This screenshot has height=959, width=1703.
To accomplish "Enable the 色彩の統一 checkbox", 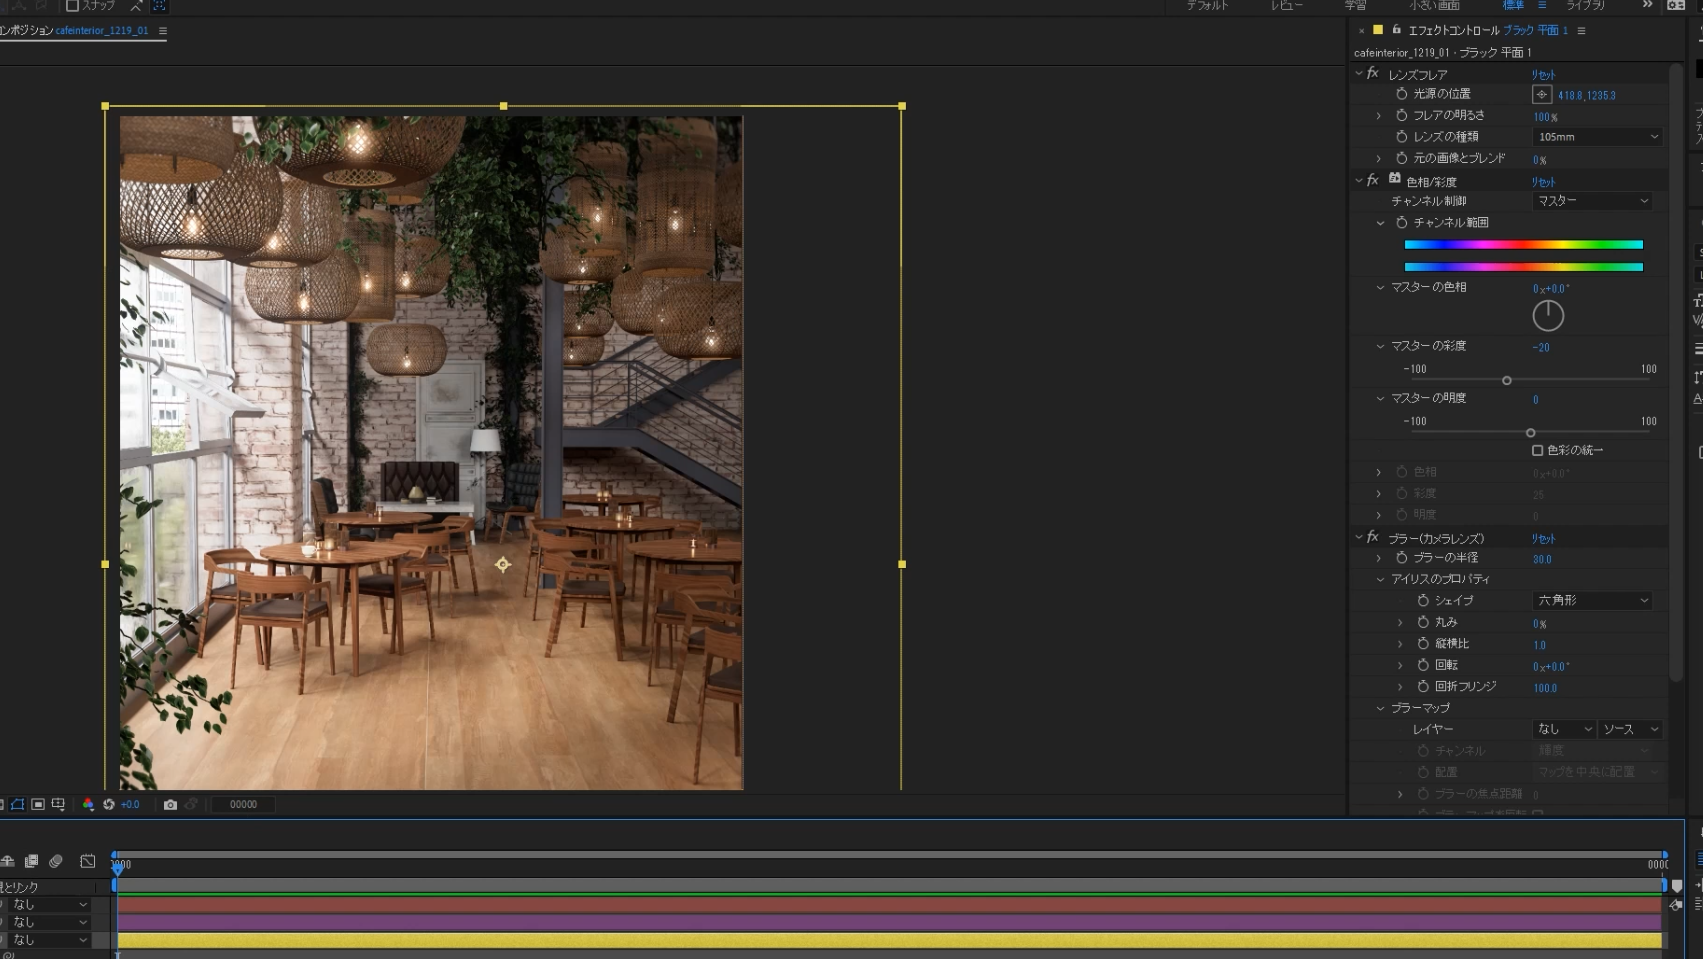I will point(1537,451).
